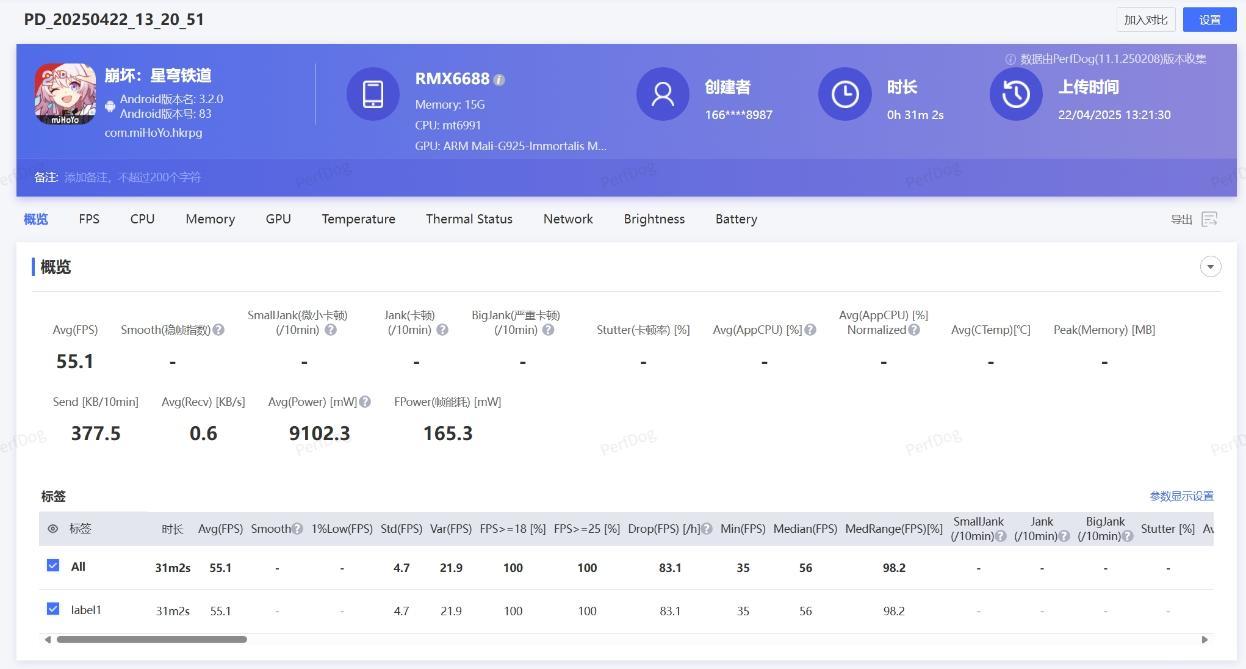The width and height of the screenshot is (1246, 669).
Task: Open help icon beside Jank(卡顿) metric
Action: pos(442,330)
